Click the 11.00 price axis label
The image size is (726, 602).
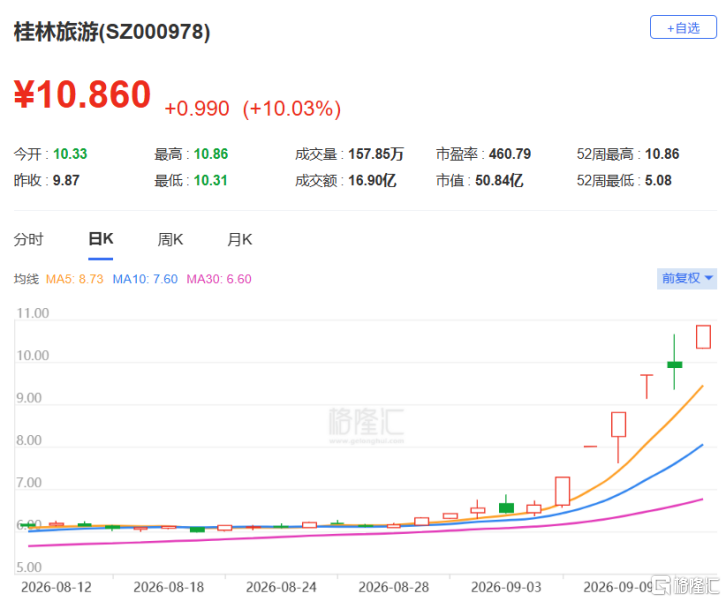tap(32, 313)
